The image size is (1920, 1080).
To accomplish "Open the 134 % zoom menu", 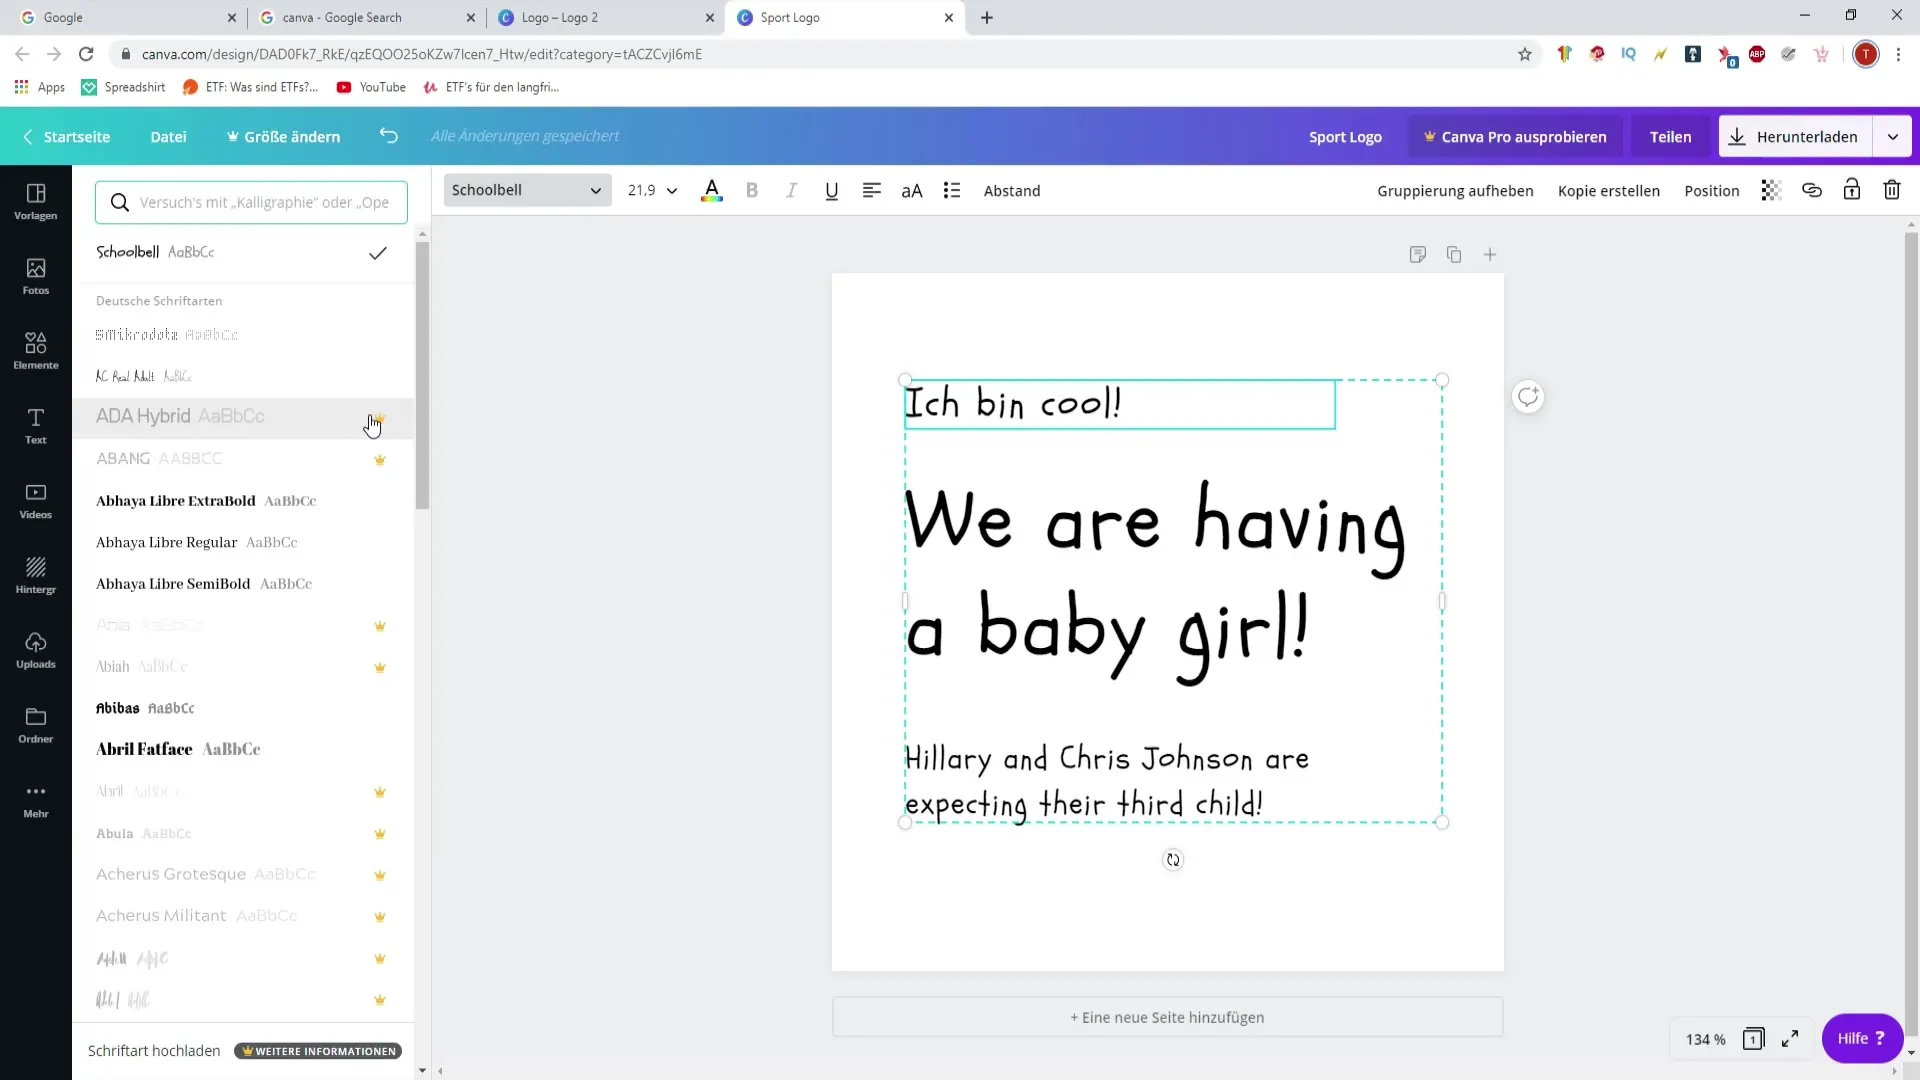I will coord(1705,1039).
